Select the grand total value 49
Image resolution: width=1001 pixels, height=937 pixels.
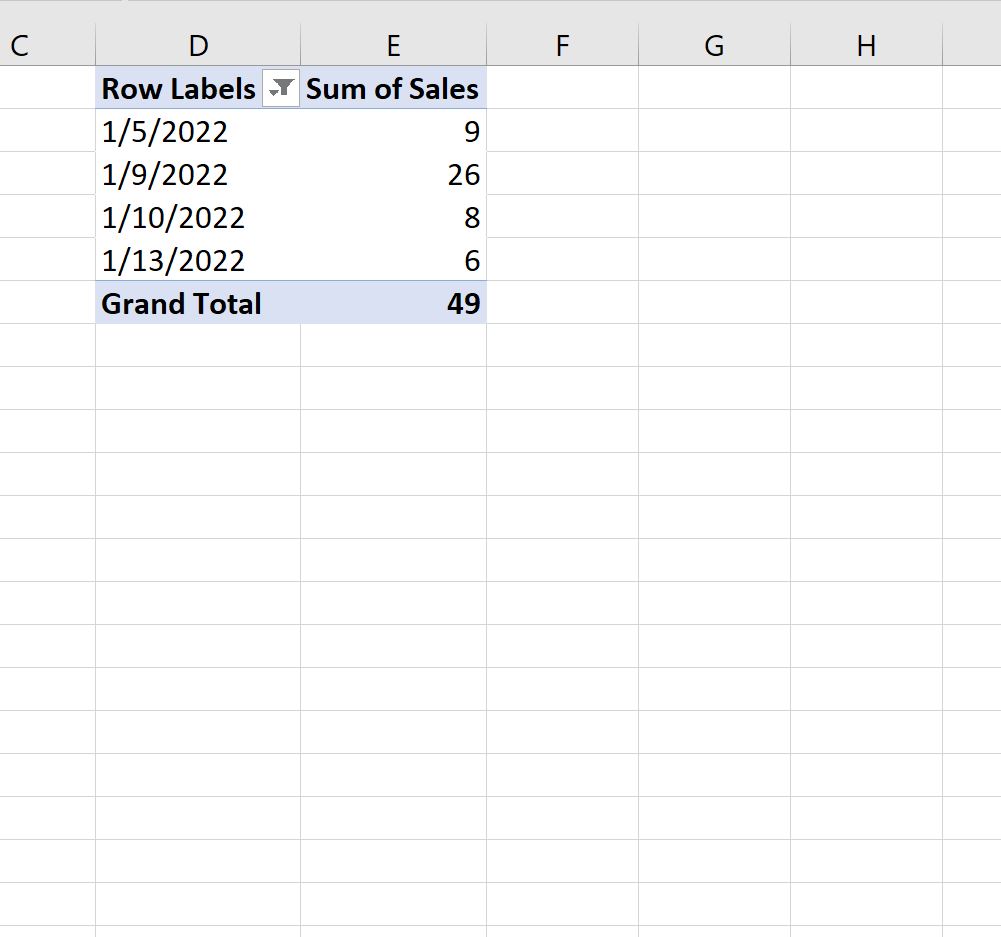tap(393, 303)
